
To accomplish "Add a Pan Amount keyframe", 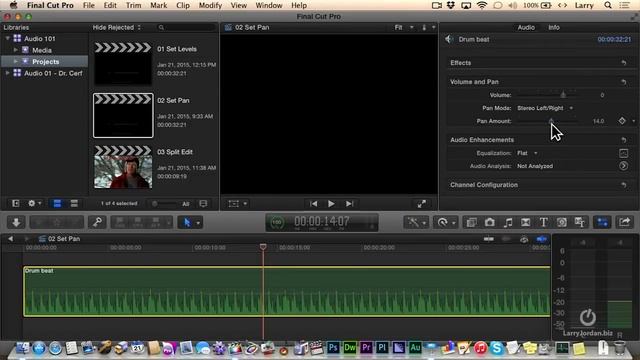I will click(x=622, y=121).
